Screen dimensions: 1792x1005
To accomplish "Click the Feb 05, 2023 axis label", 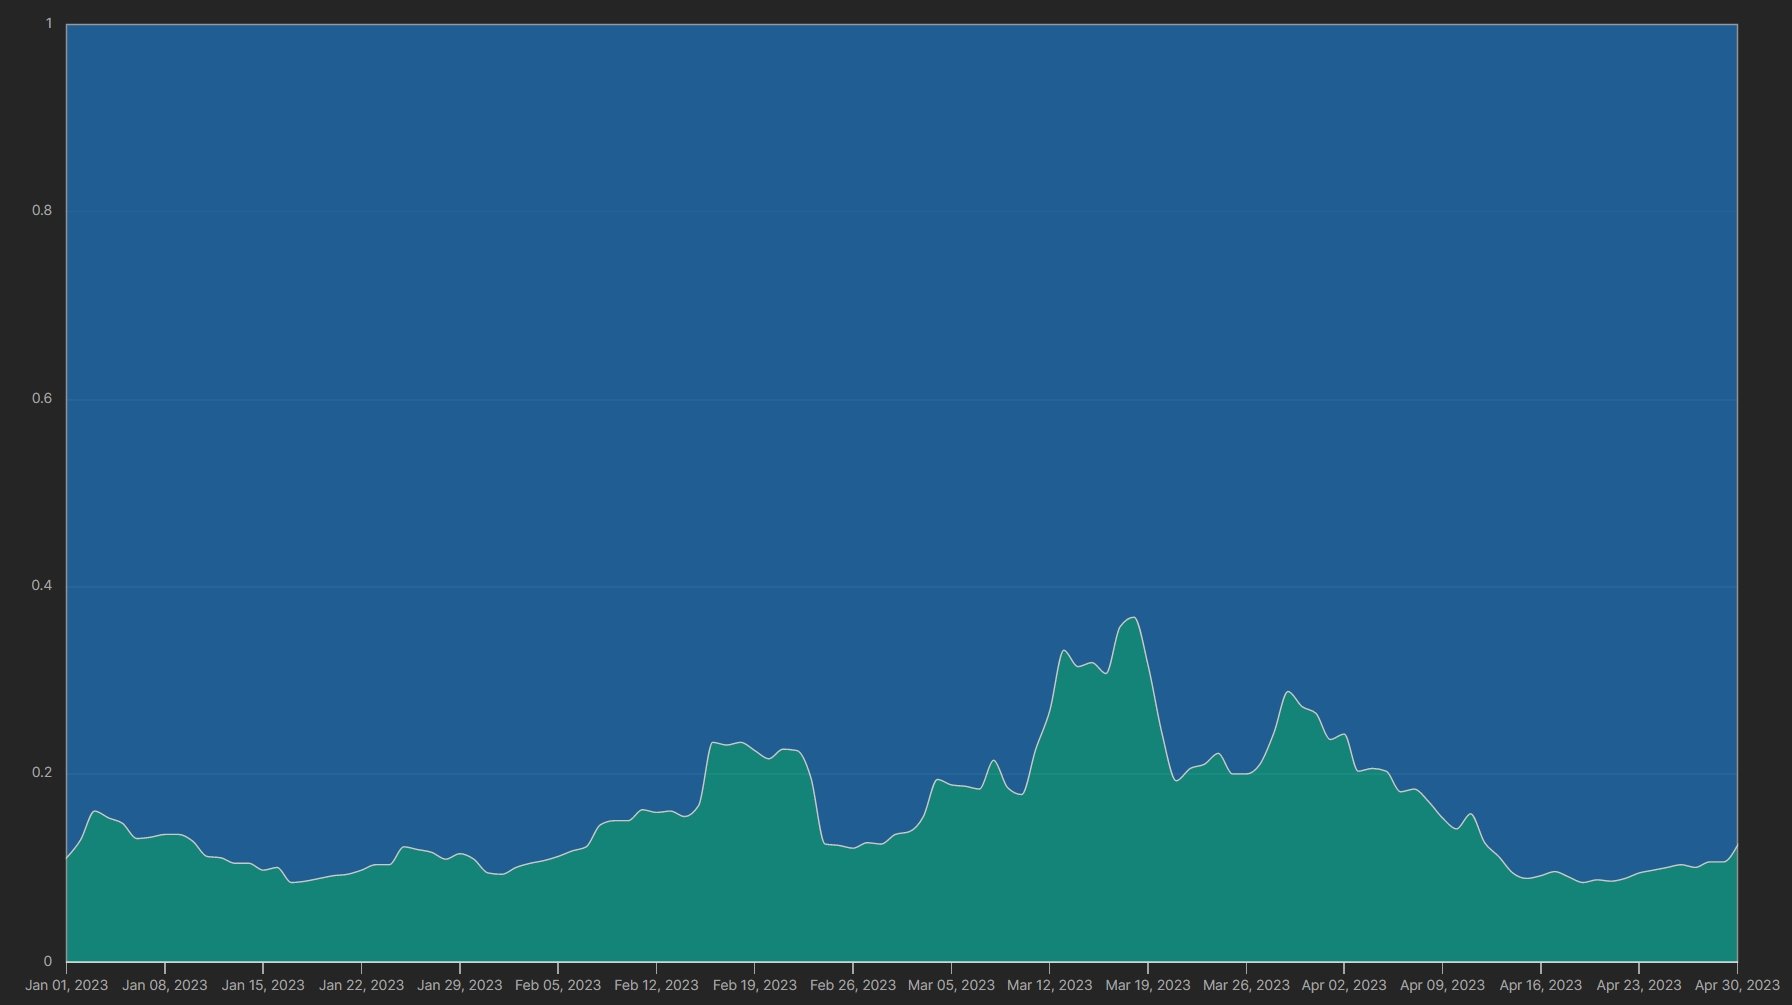I will [557, 985].
